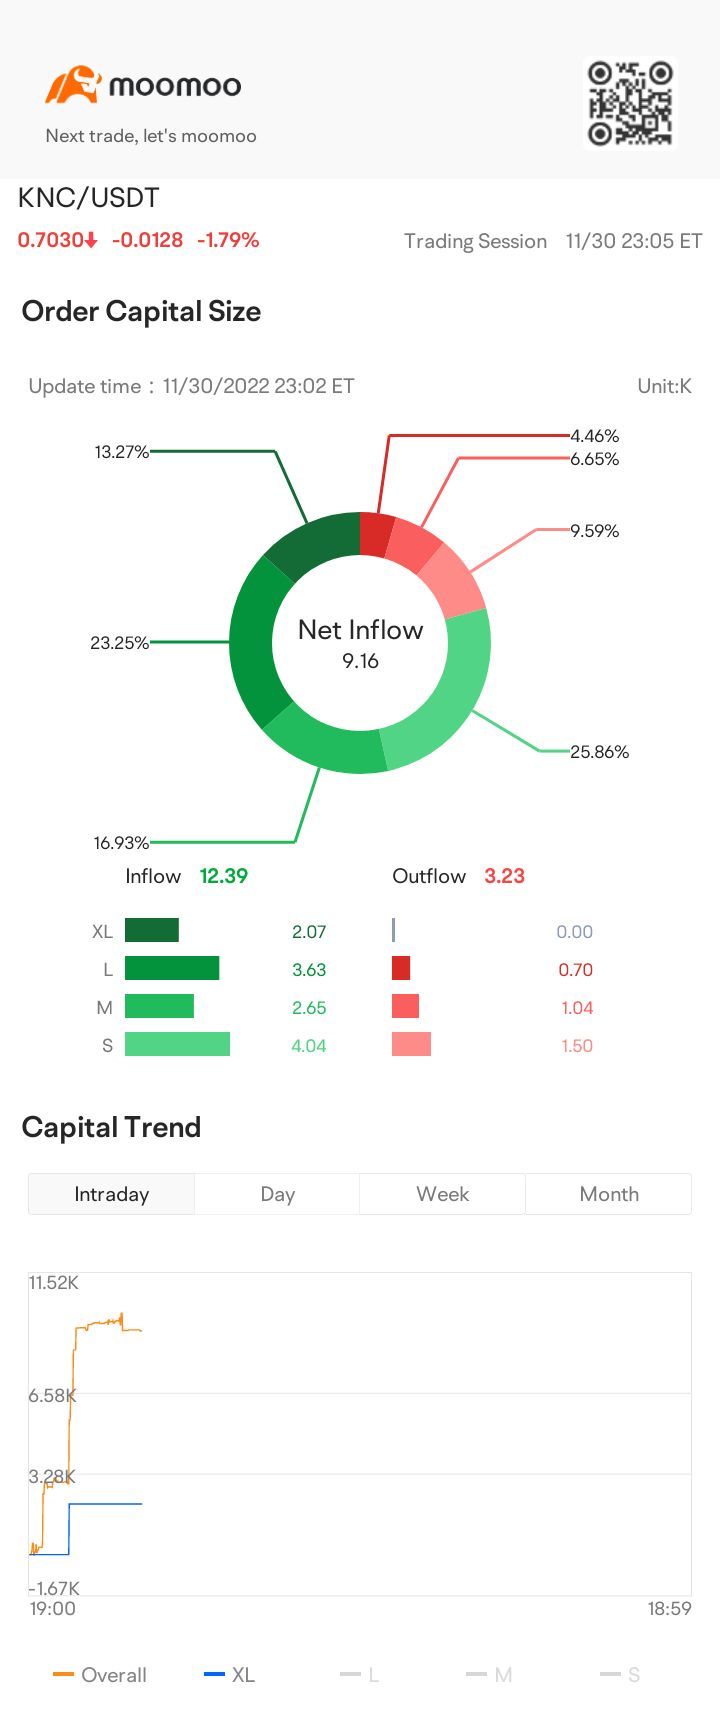Switch to the Intraday tab

point(111,1194)
